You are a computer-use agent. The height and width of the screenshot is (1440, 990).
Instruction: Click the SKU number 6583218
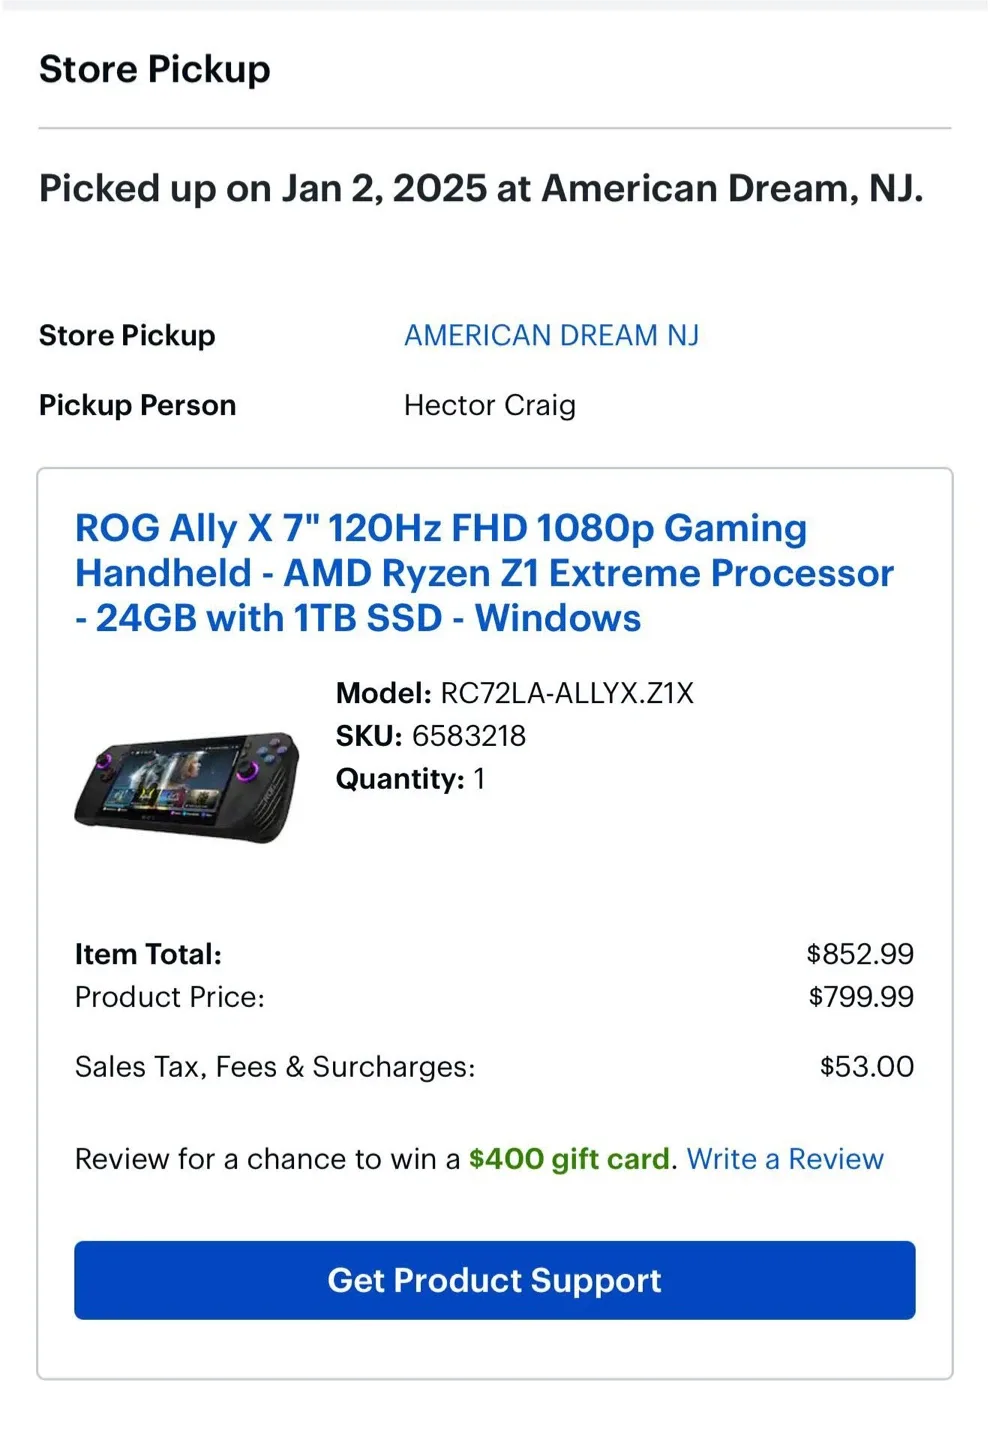click(469, 735)
